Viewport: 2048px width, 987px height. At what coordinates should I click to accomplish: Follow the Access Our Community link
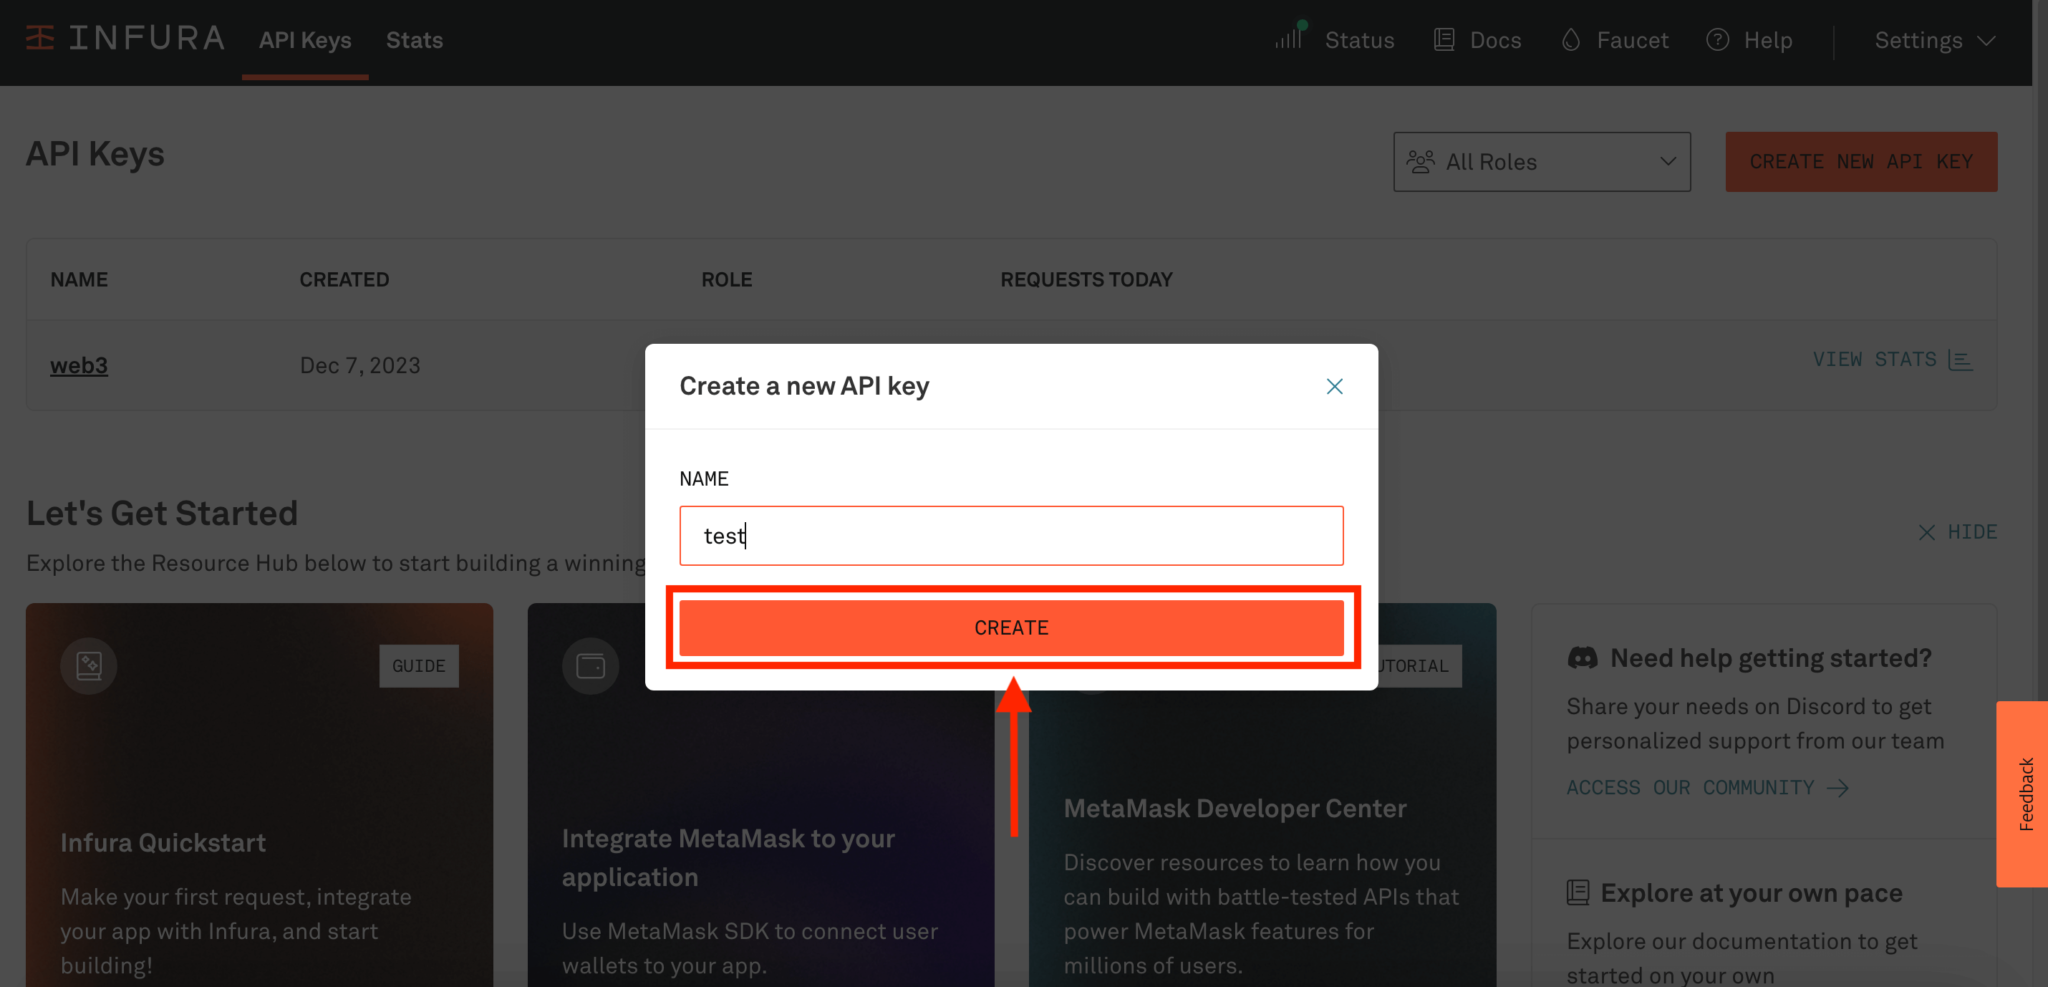[x=1706, y=788]
